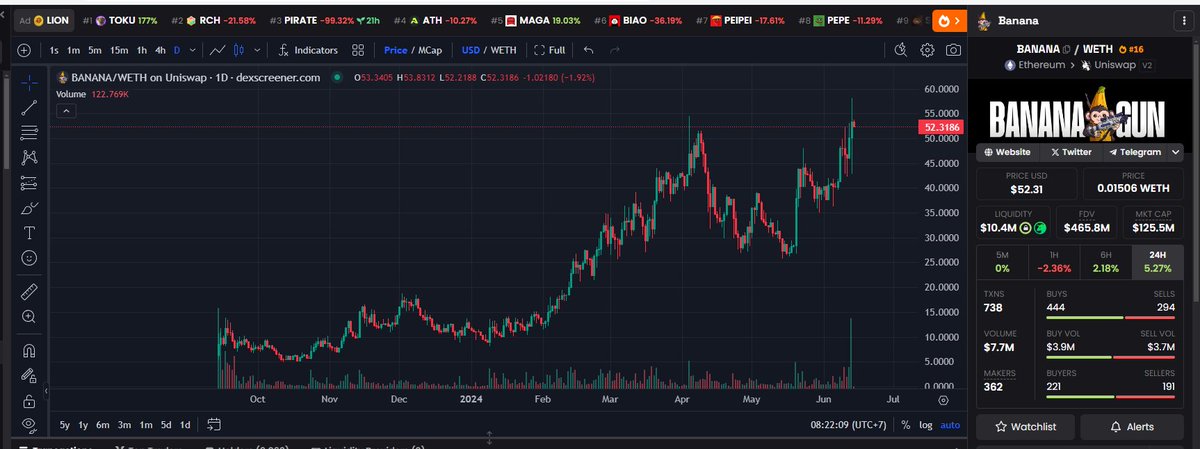
Task: Open the Alerts button
Action: (x=1131, y=427)
